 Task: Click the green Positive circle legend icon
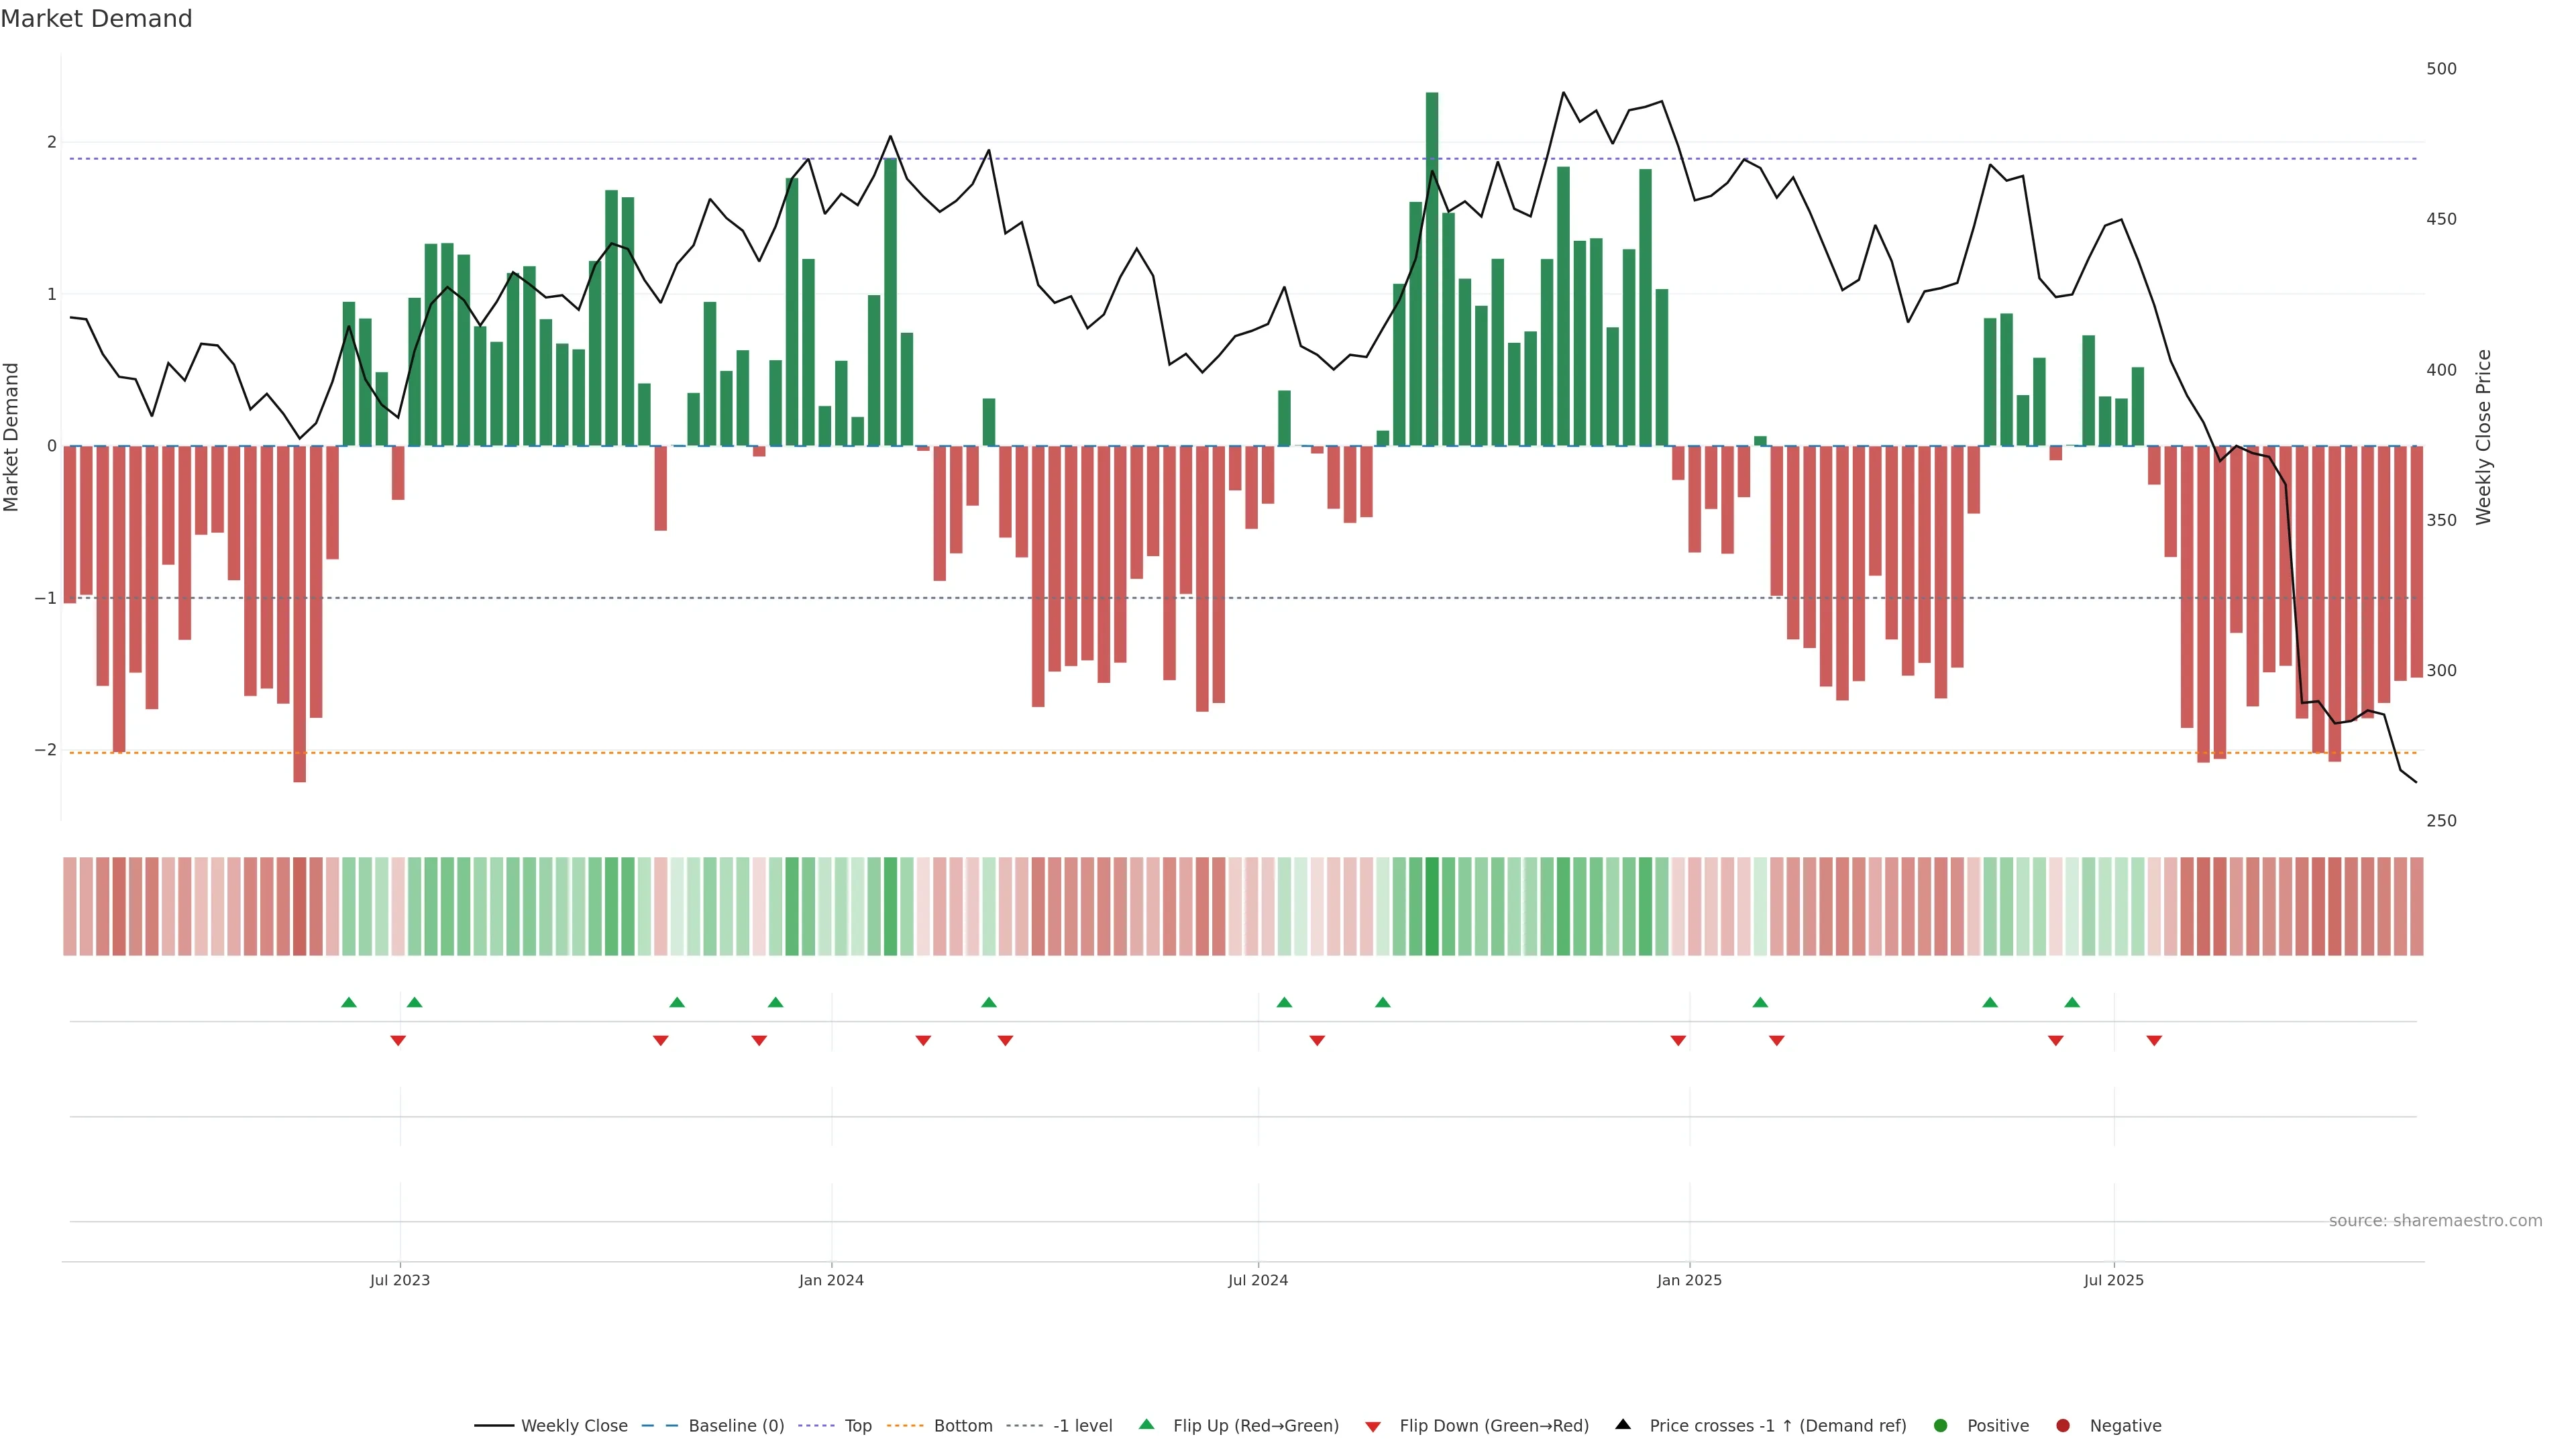pos(1941,1425)
